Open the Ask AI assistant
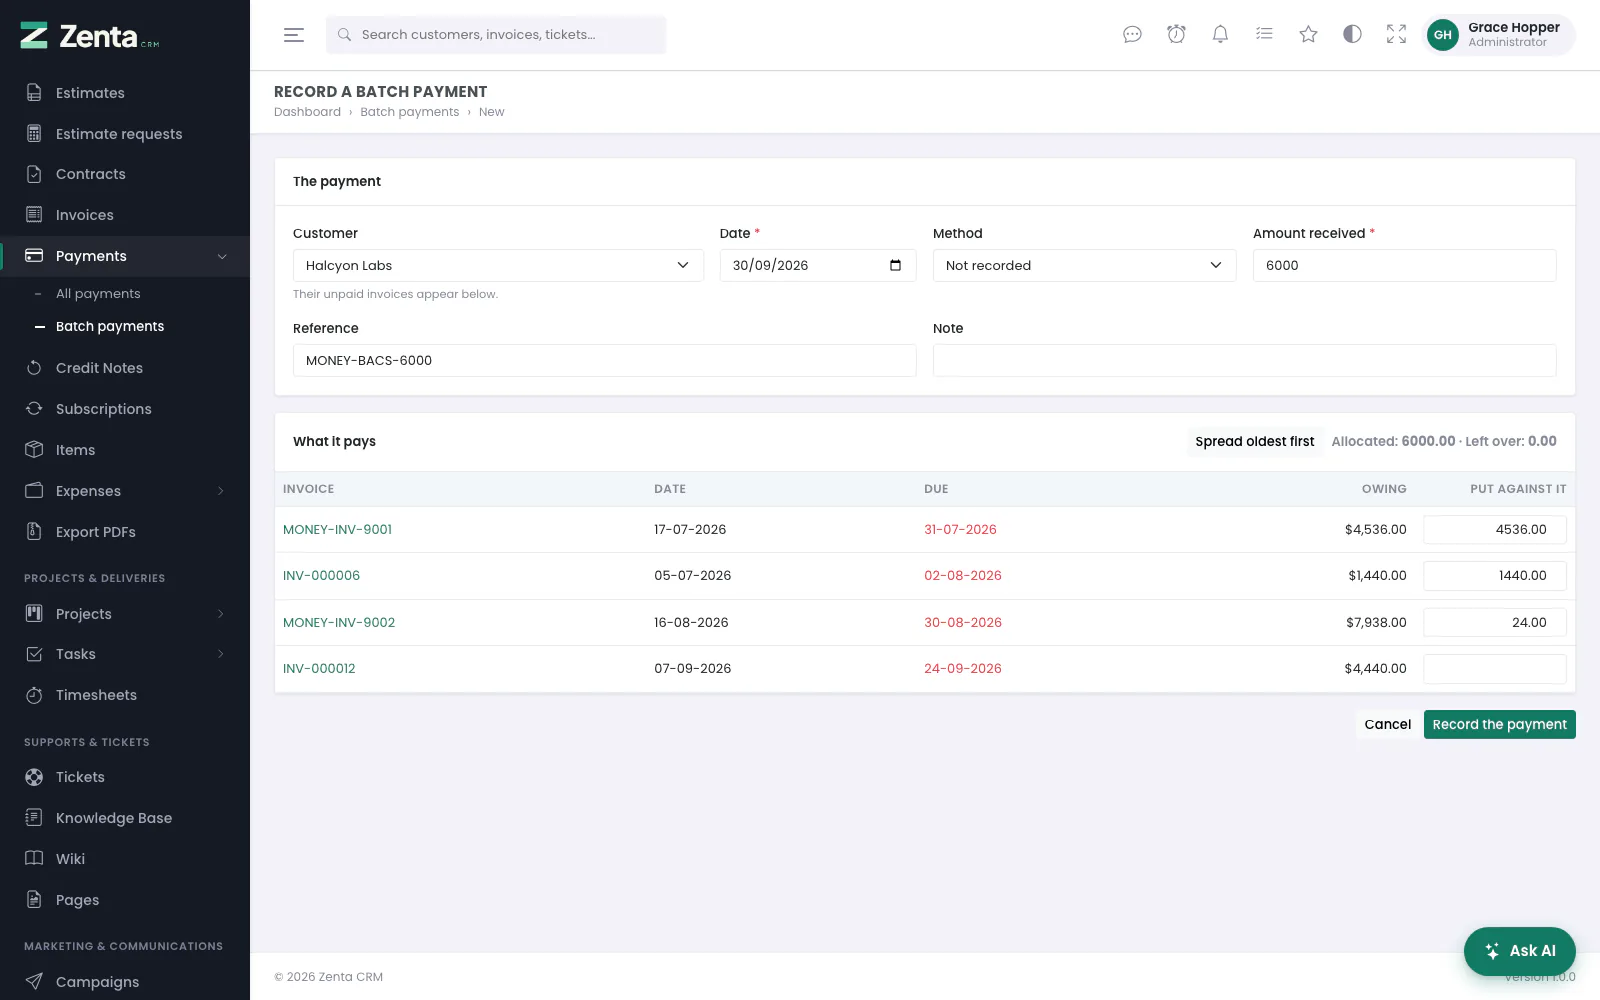The image size is (1600, 1000). [1519, 951]
